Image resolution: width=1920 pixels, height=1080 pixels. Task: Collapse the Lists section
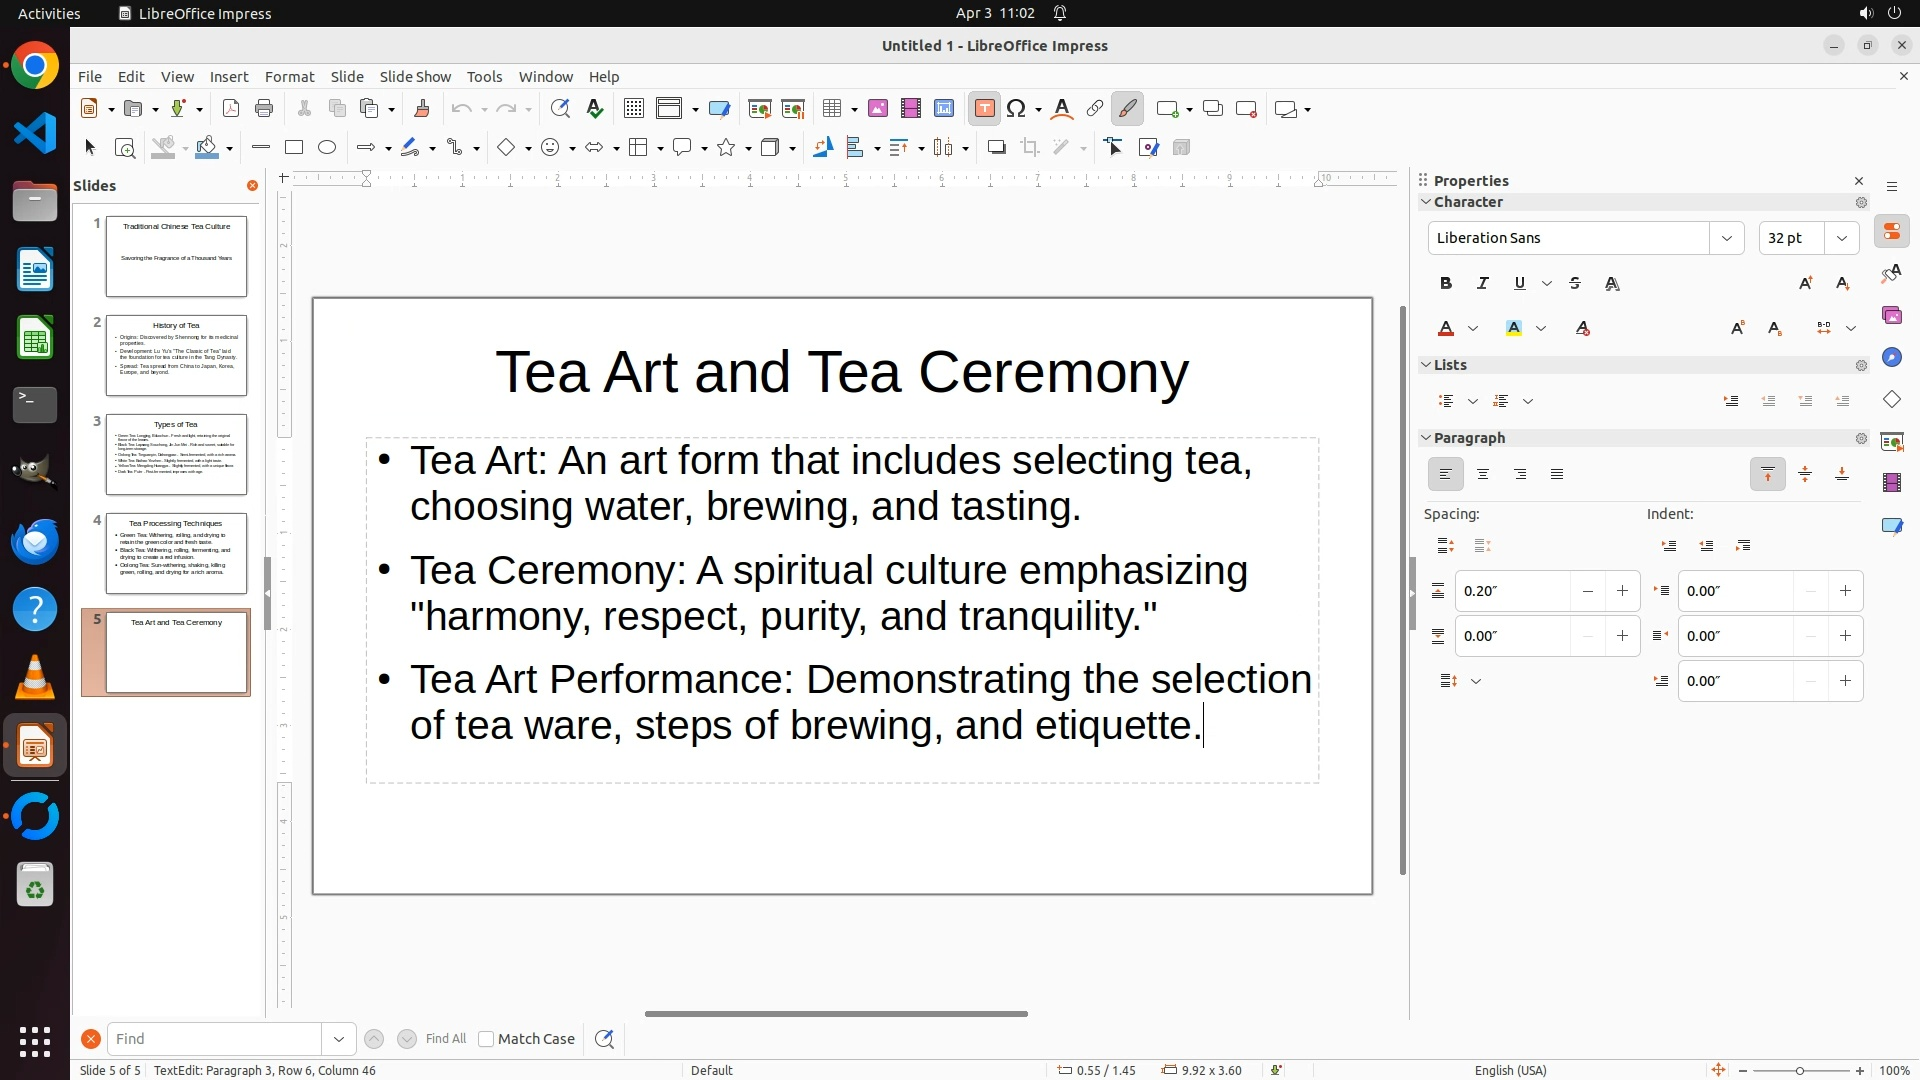pos(1426,365)
